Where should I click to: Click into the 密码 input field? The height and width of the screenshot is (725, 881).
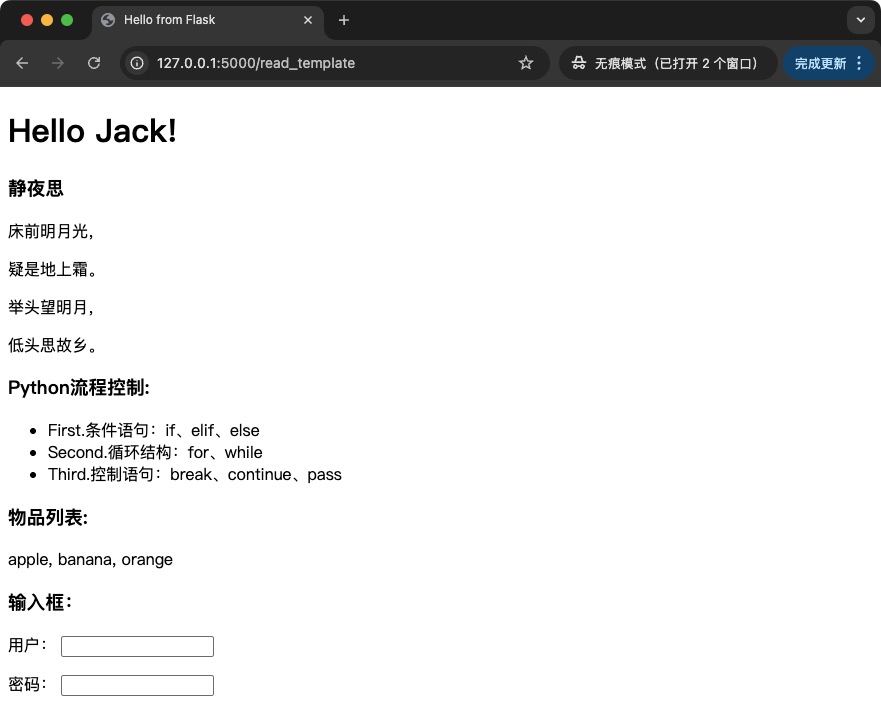click(x=137, y=685)
